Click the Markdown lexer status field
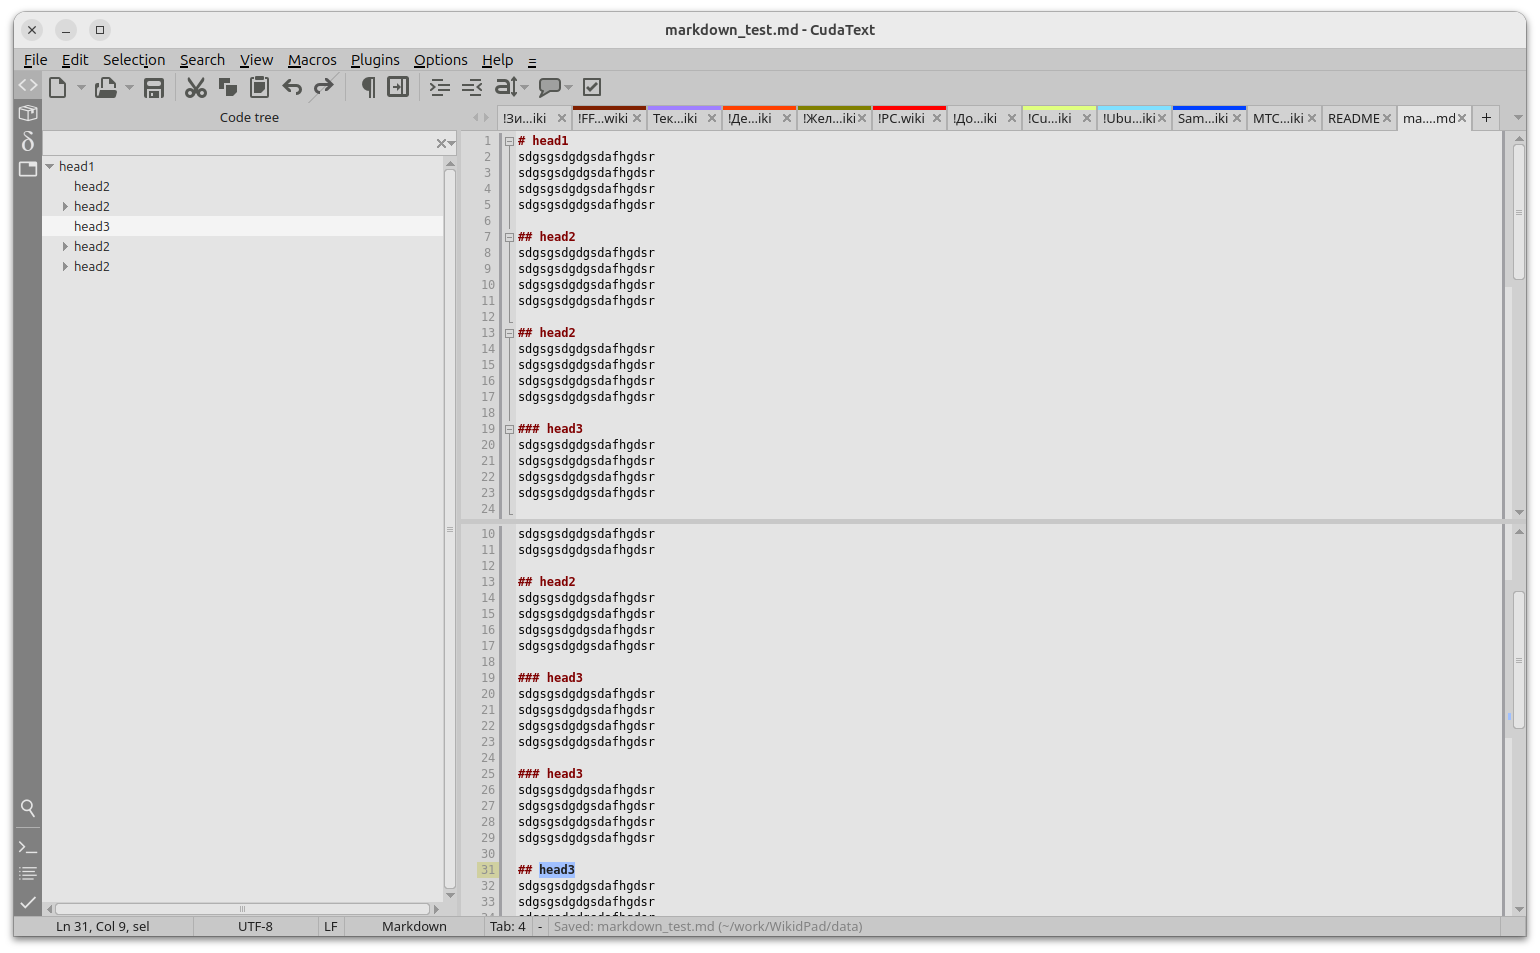 click(414, 927)
